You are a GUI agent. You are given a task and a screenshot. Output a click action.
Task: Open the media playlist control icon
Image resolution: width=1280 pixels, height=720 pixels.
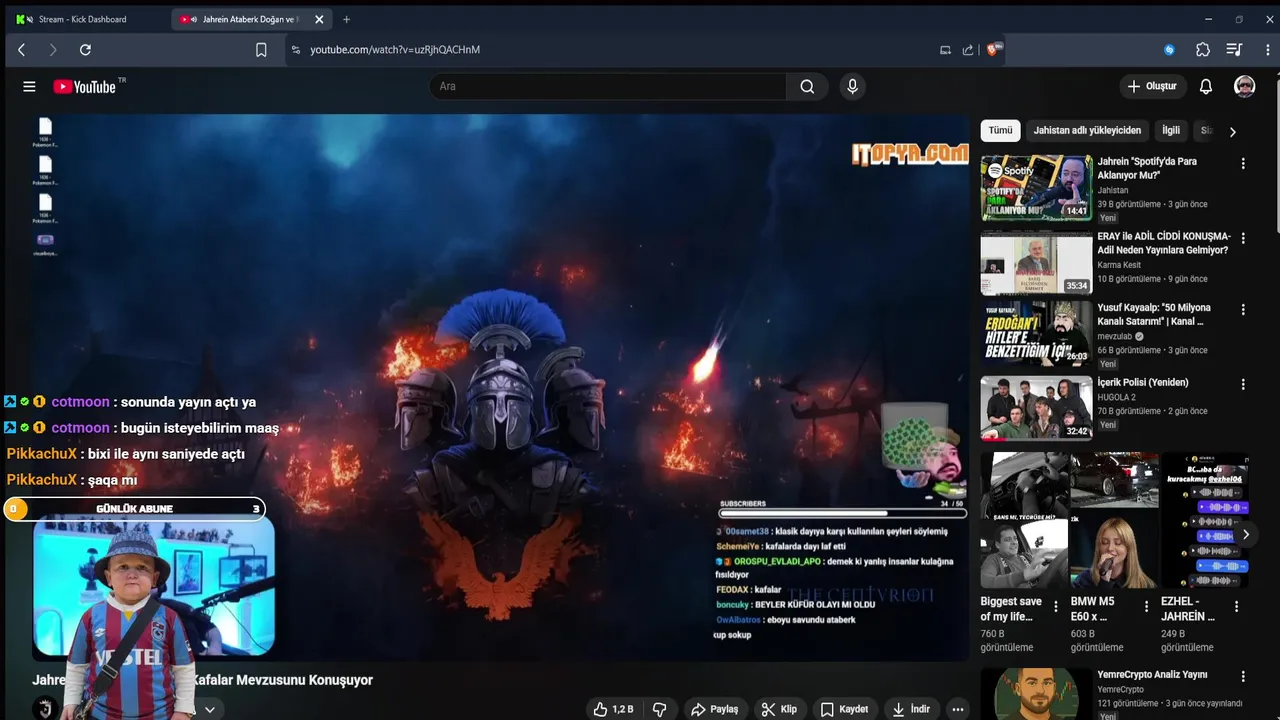coord(1234,49)
